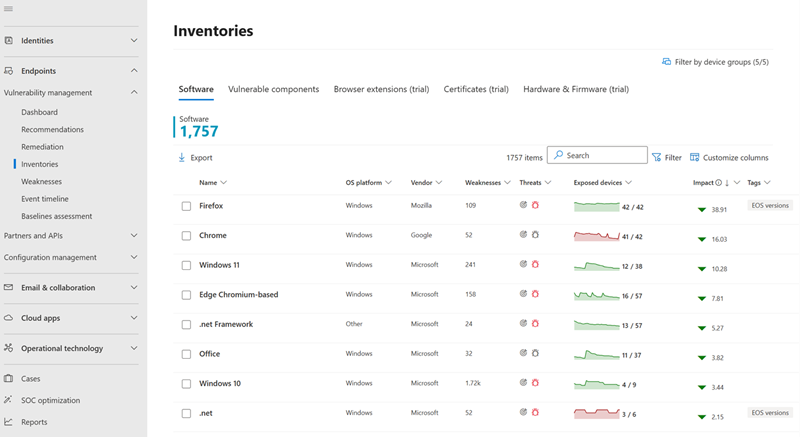Collapse the Endpoints section
The image size is (800, 438).
(134, 71)
